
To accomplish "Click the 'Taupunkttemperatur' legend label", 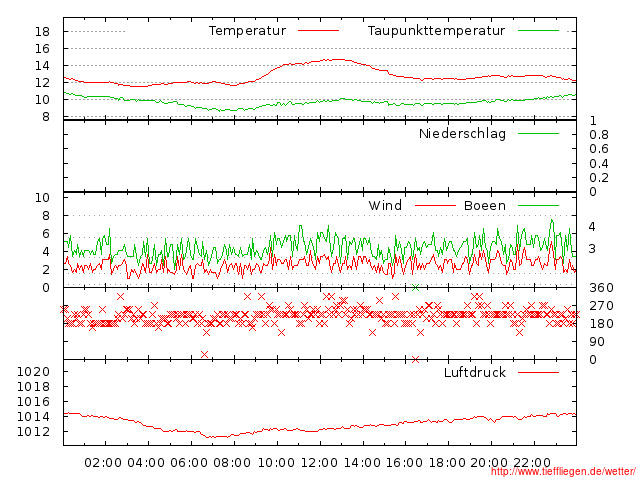I will point(436,31).
